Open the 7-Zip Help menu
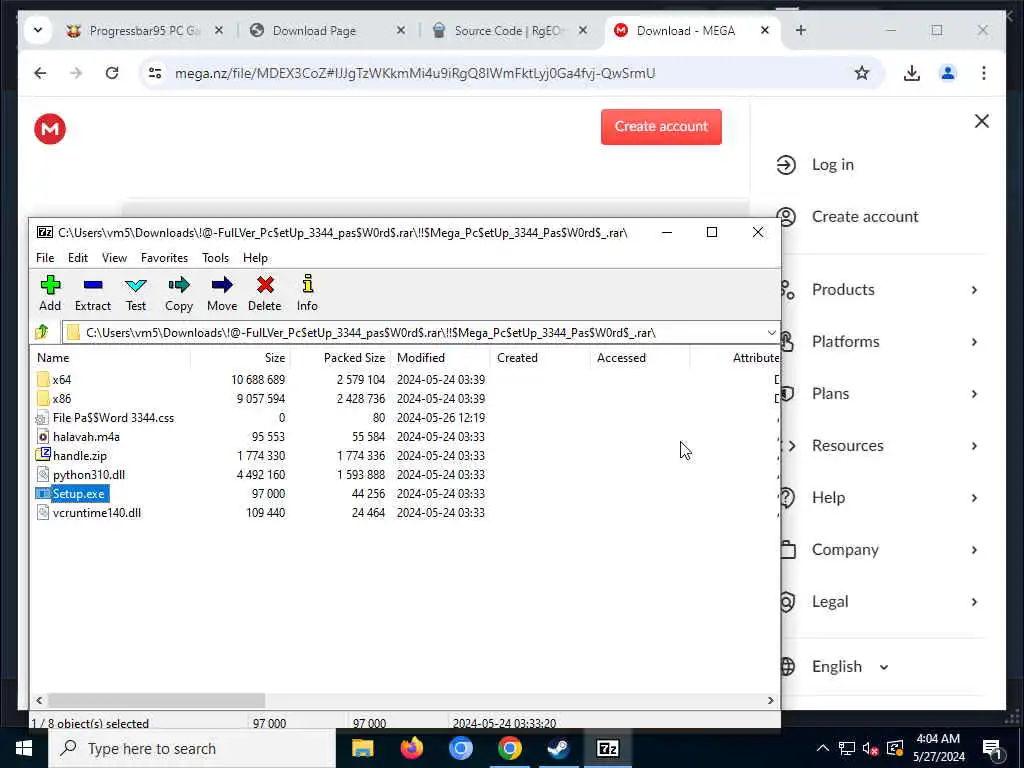Viewport: 1024px width, 768px height. [255, 258]
